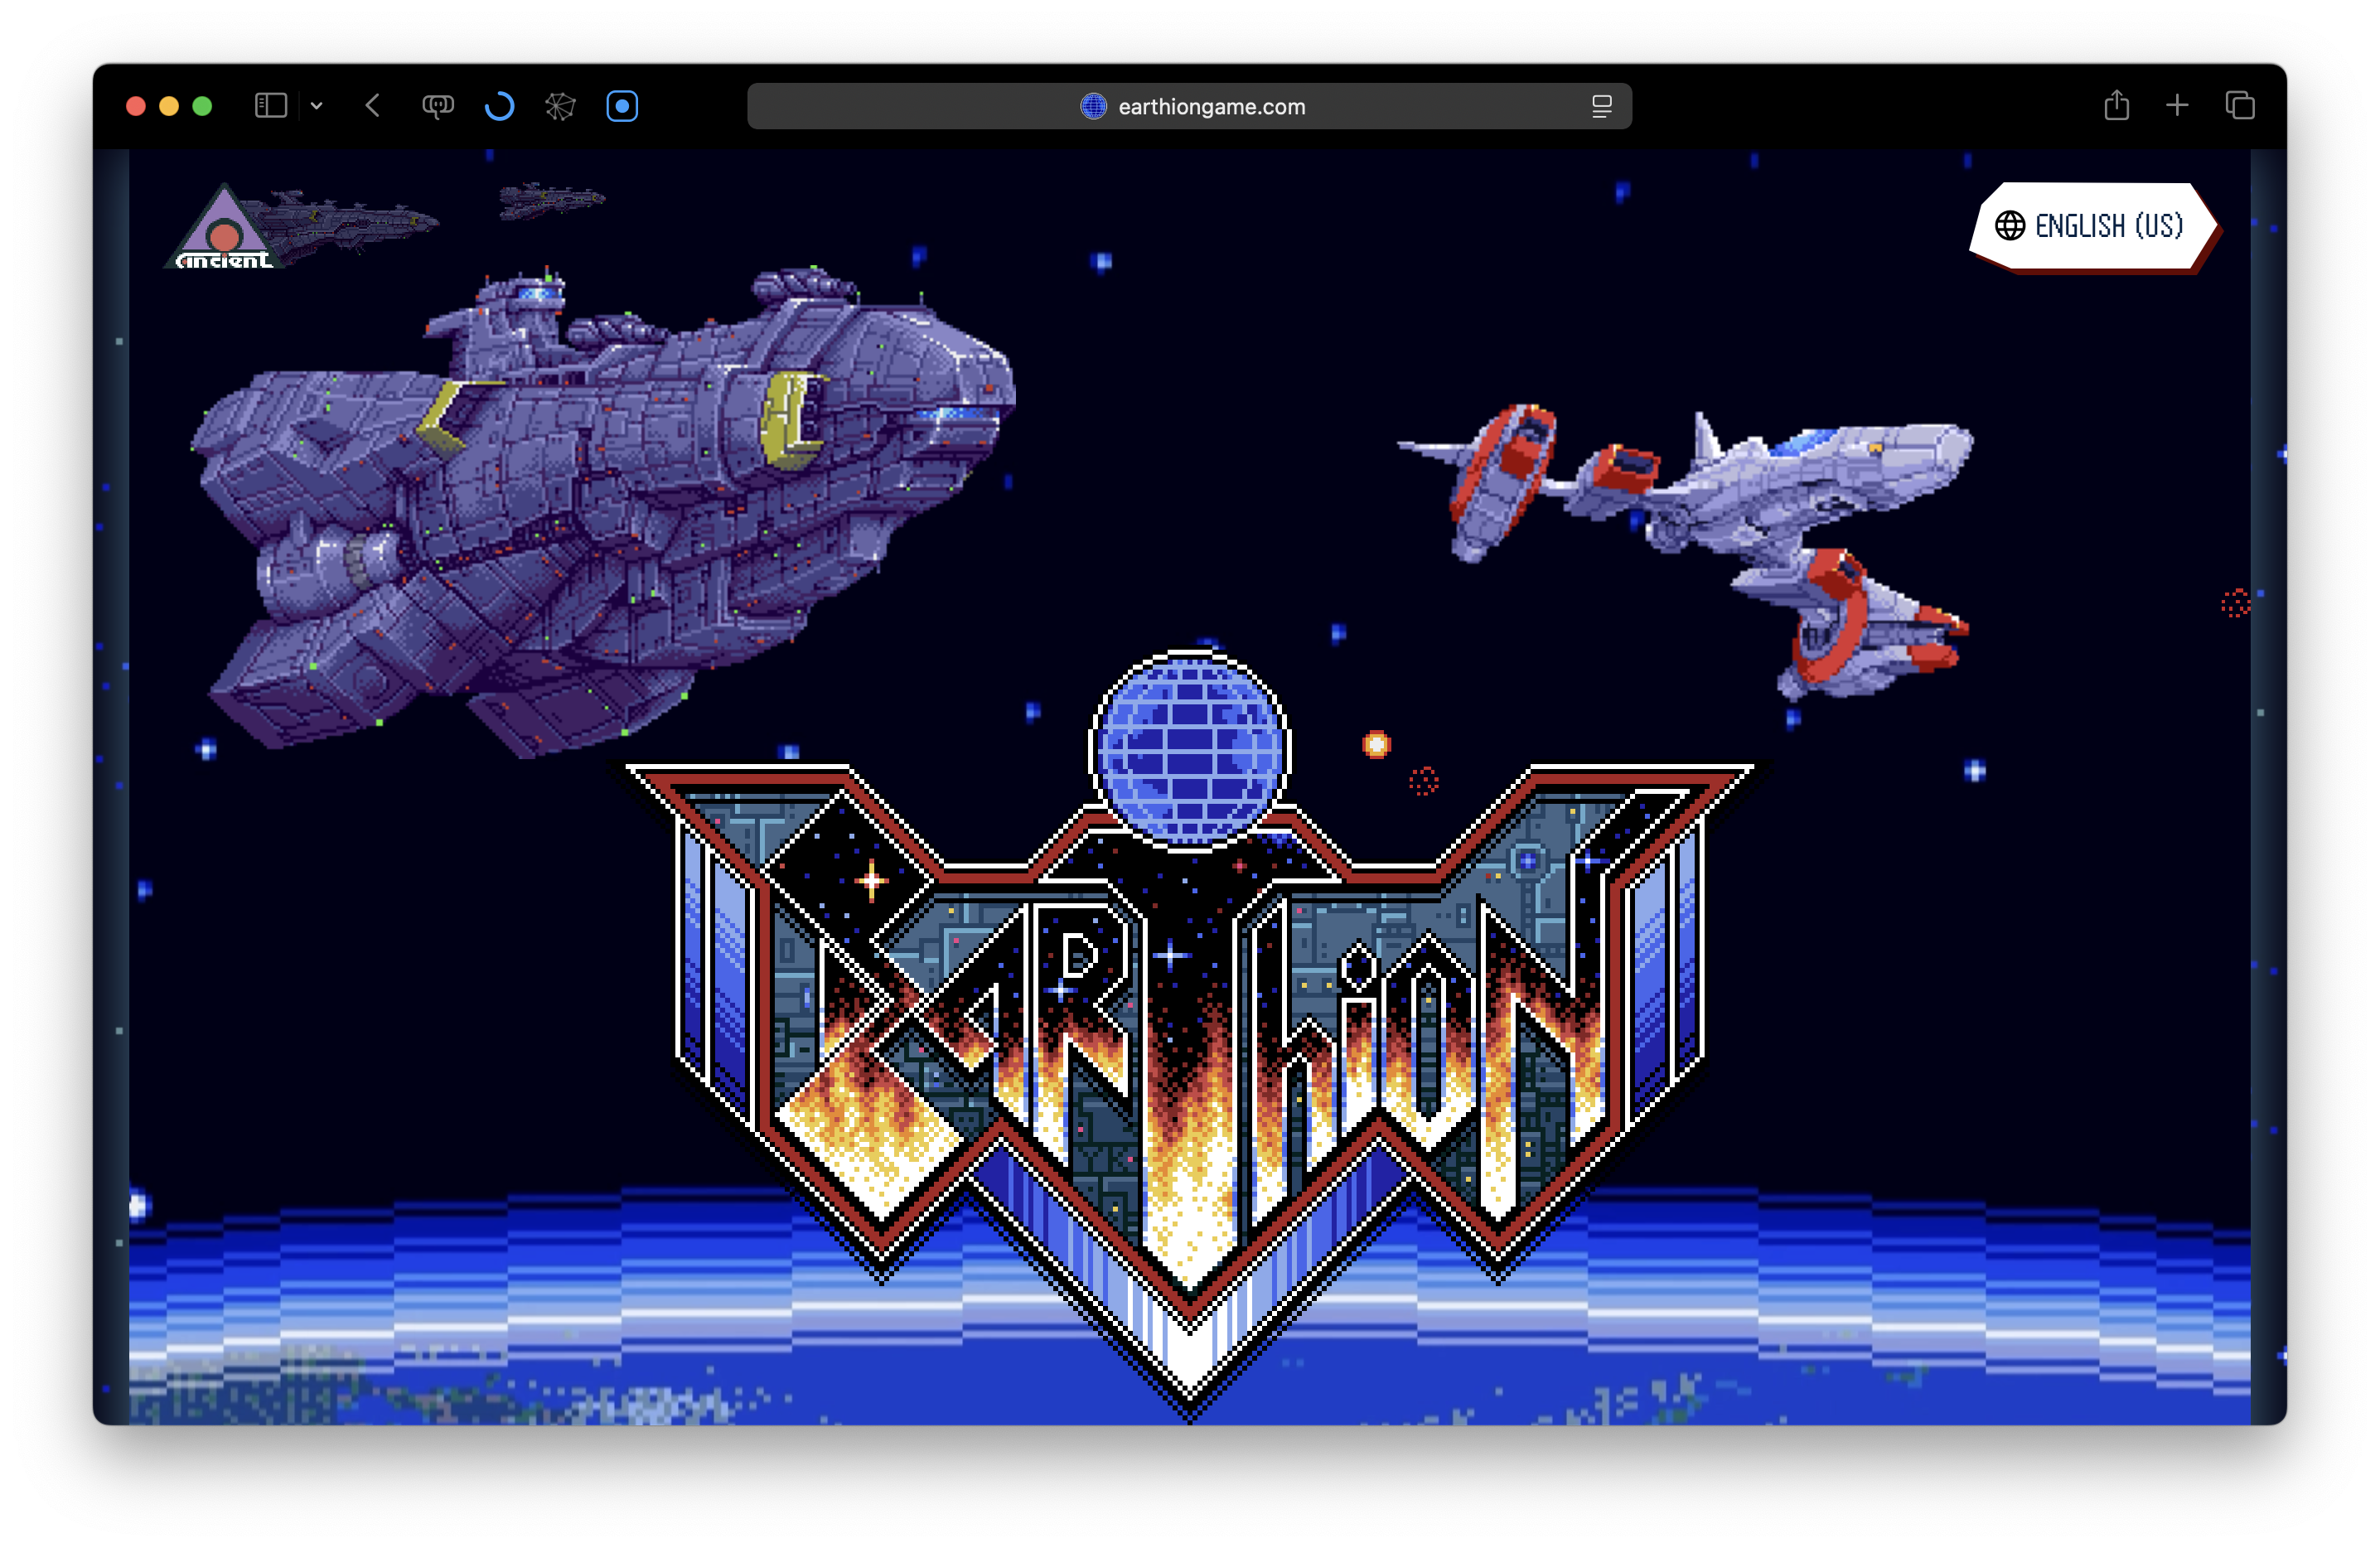
Task: Open the tab group dropdown chevron
Action: coord(317,106)
